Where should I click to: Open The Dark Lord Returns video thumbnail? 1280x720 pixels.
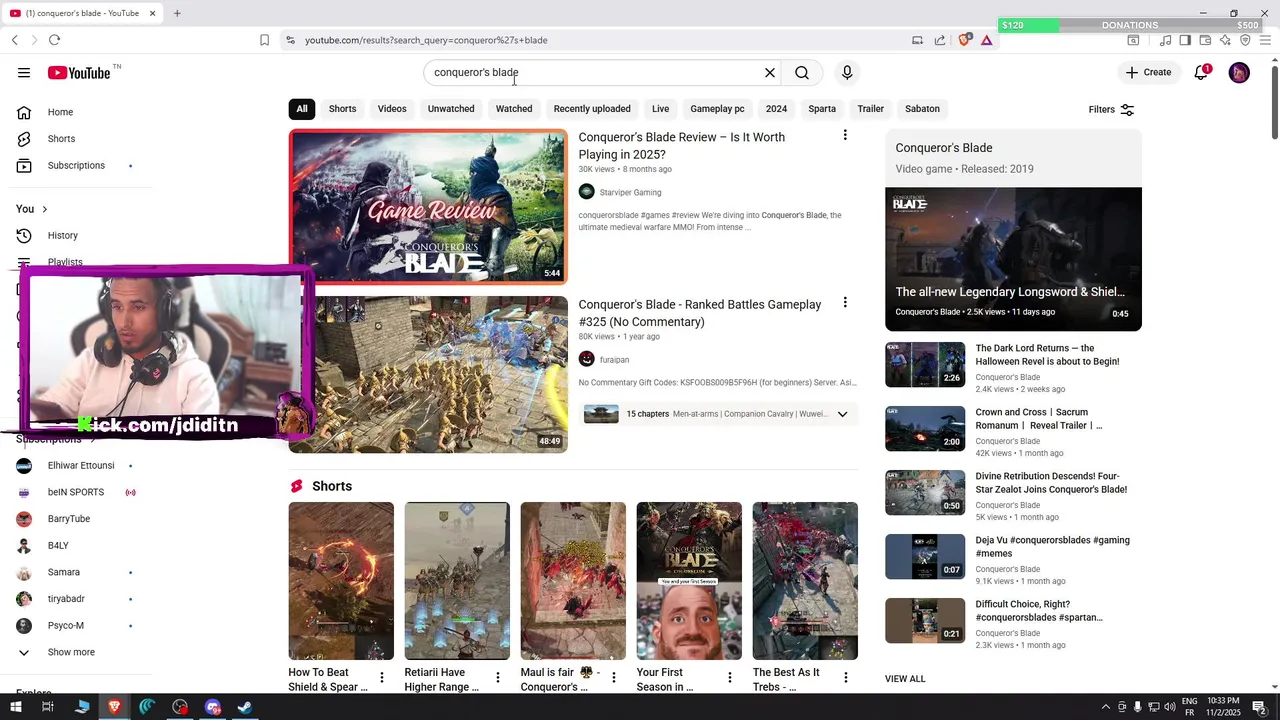[925, 365]
